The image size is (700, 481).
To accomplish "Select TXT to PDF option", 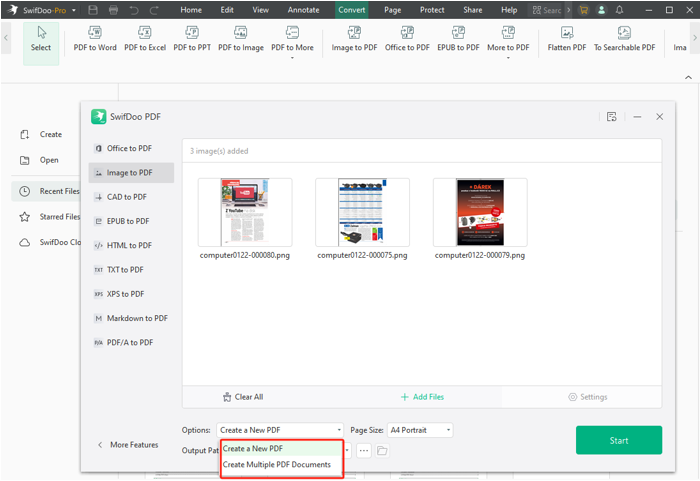I will [x=131, y=270].
